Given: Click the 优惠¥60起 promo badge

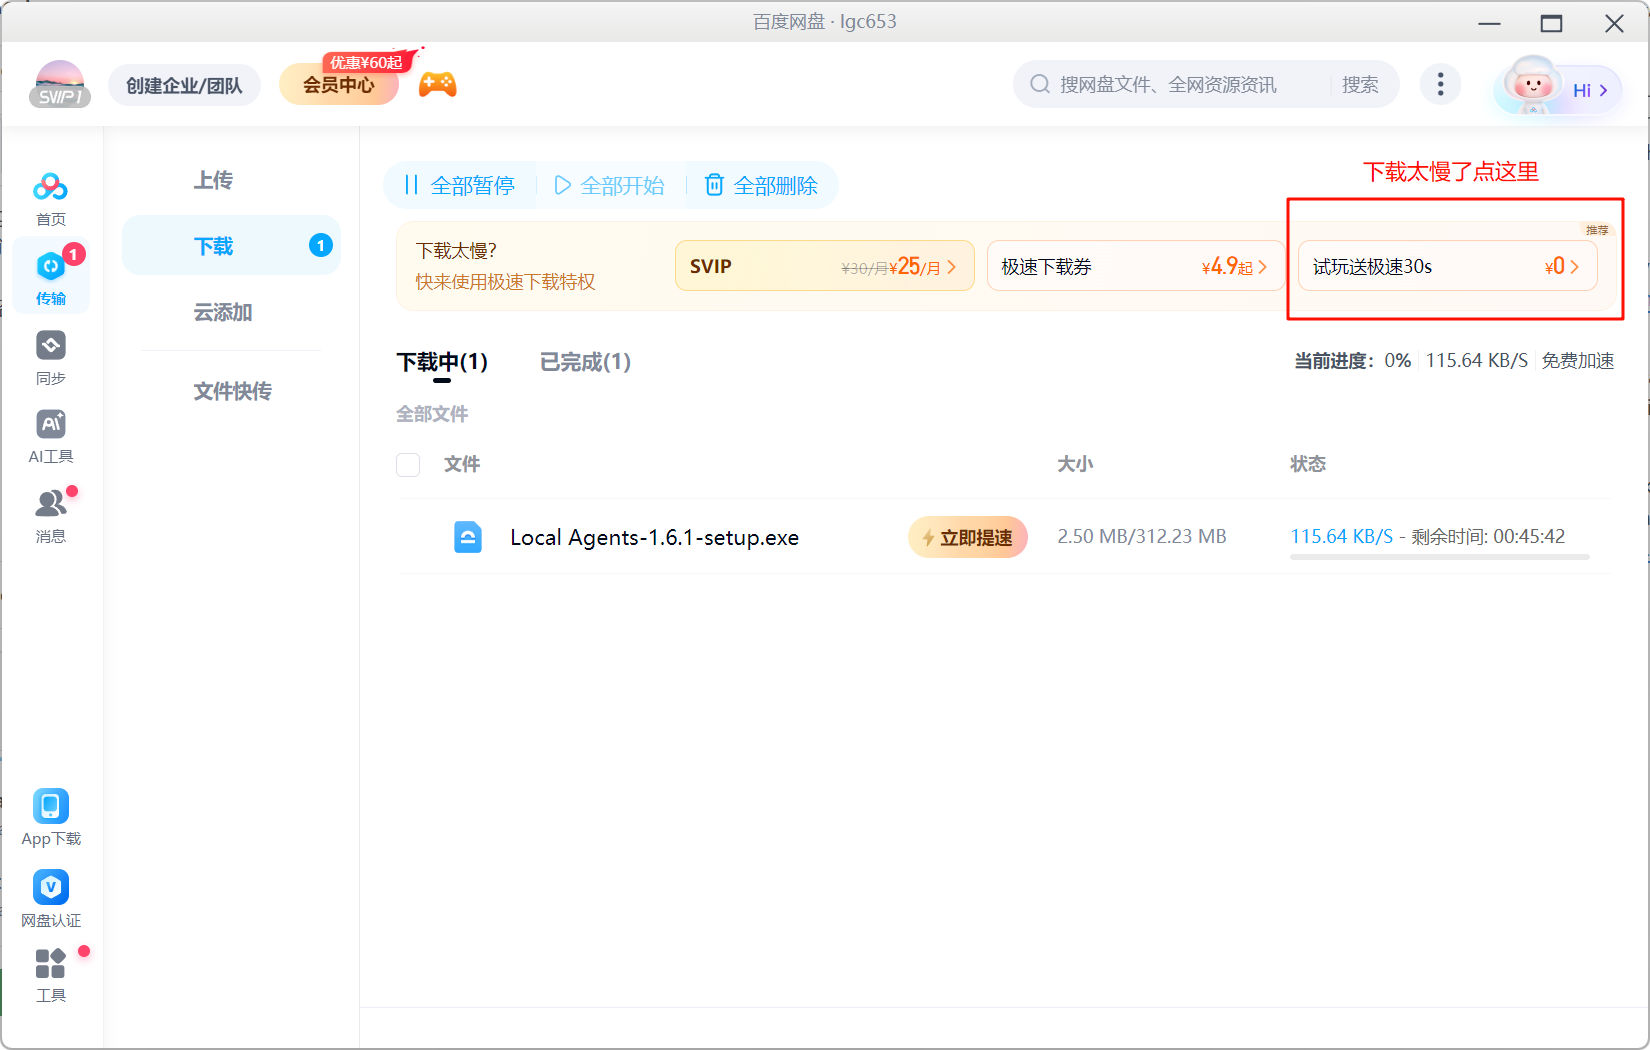Looking at the screenshot, I should [x=366, y=62].
